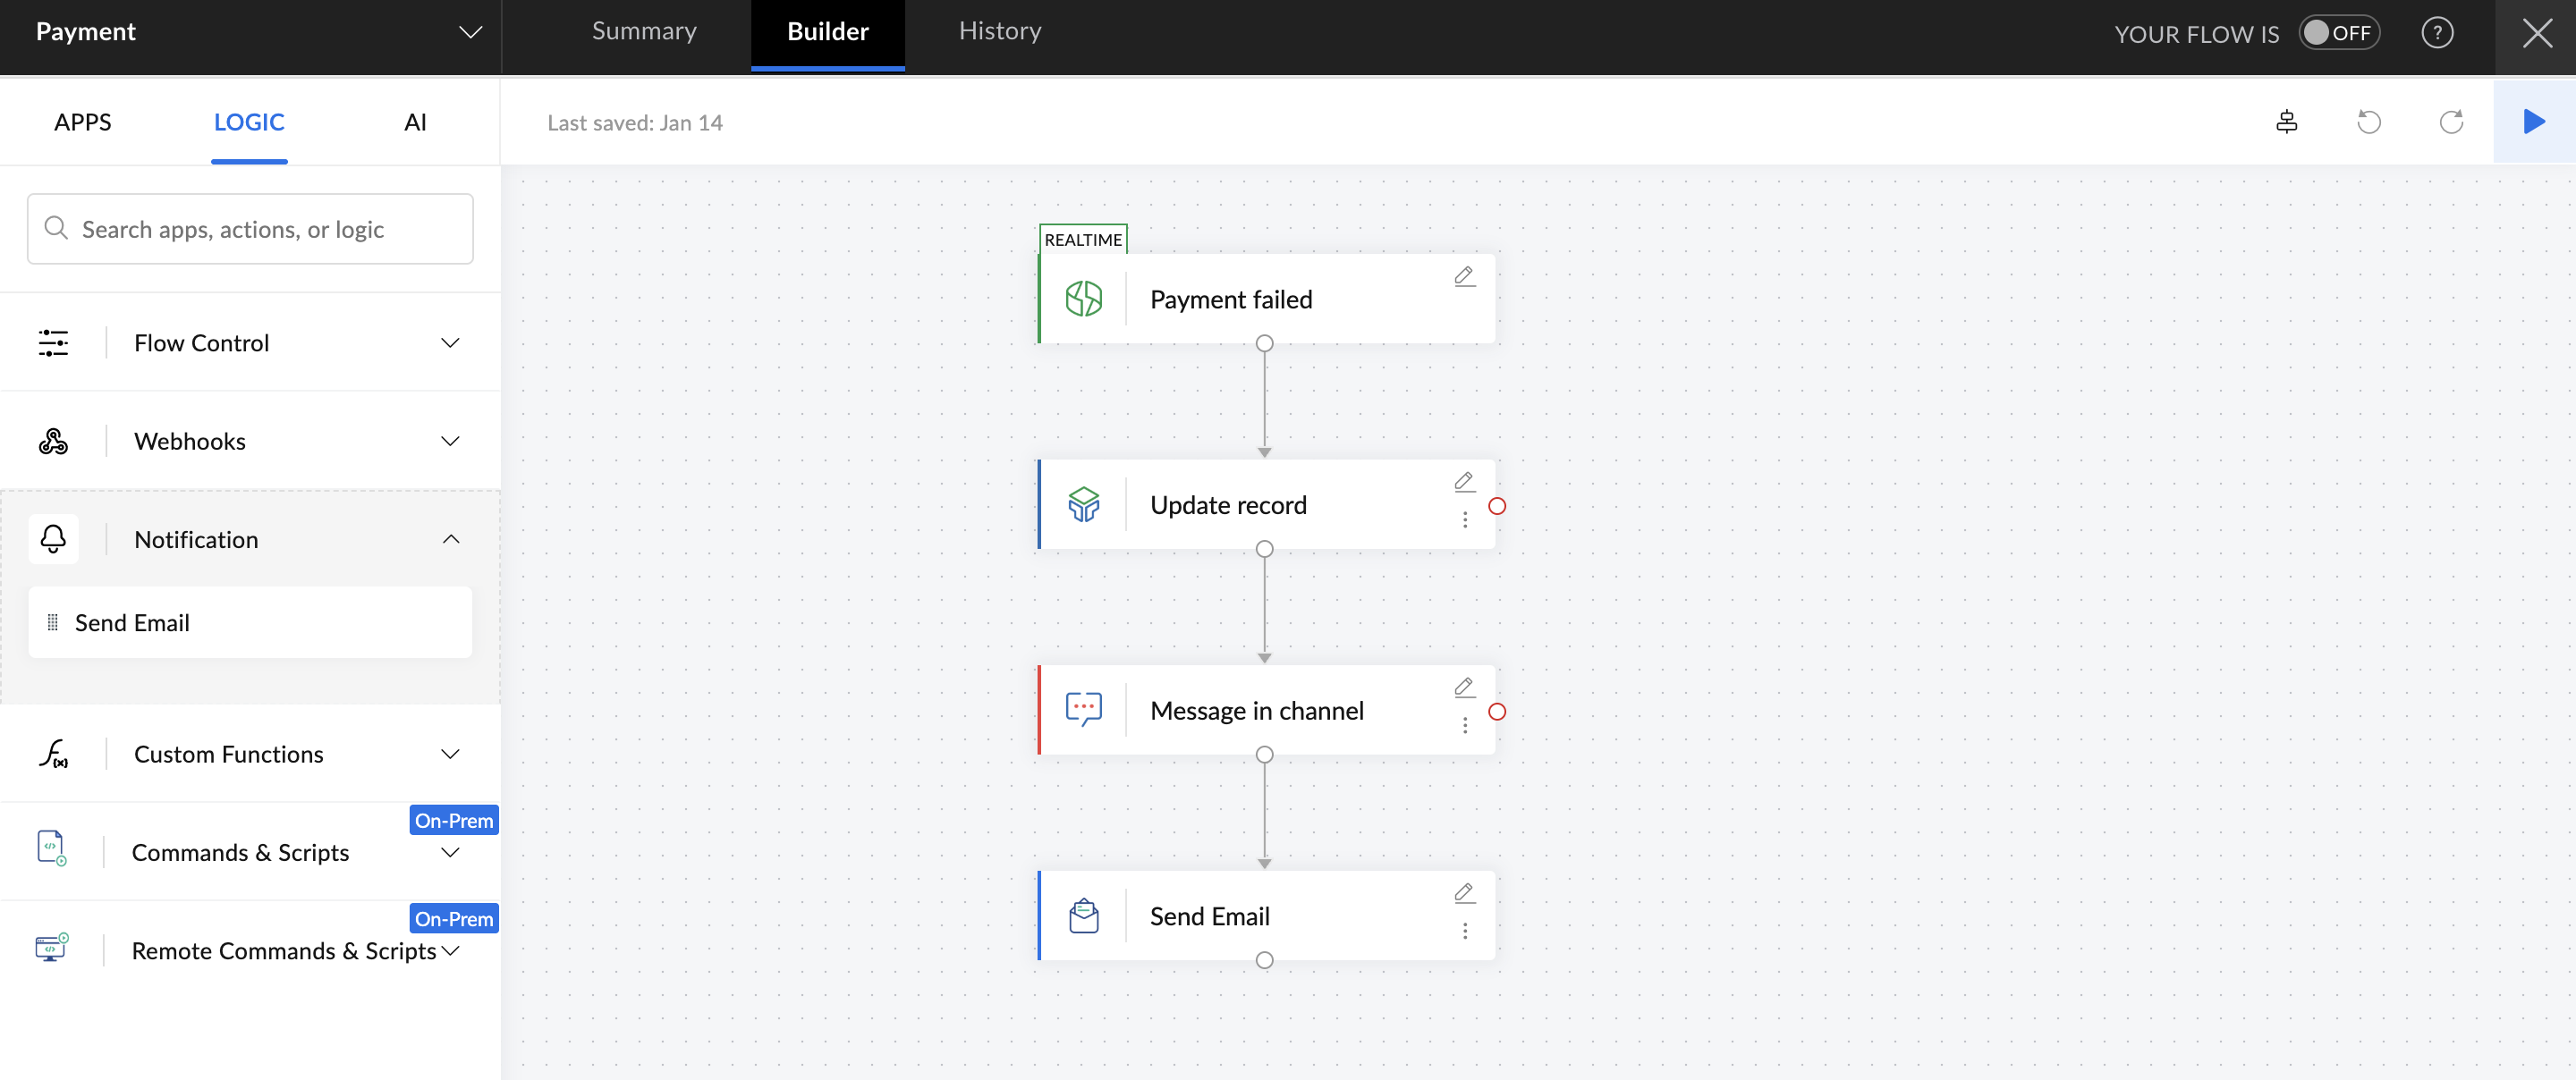Click the search apps, actions, or logic field
The image size is (2576, 1080).
[250, 229]
